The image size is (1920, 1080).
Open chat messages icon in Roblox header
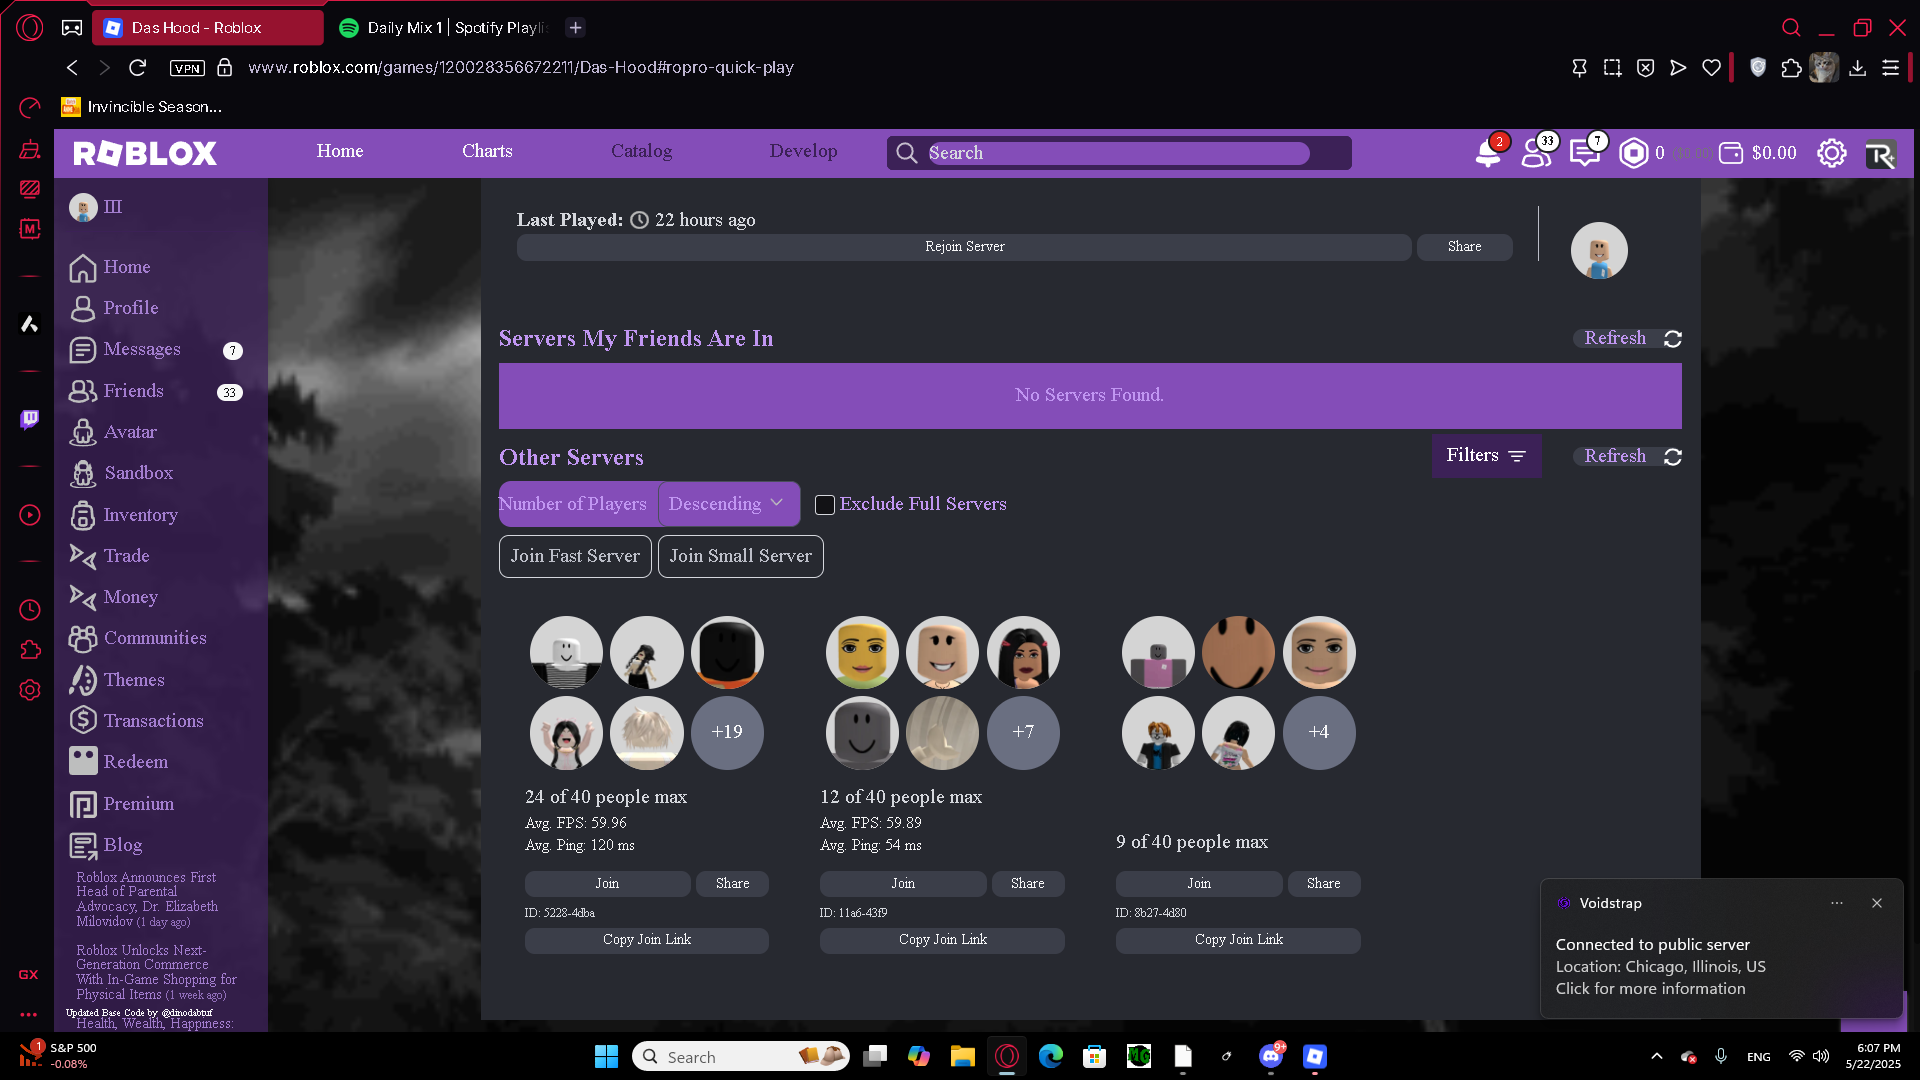click(1585, 153)
